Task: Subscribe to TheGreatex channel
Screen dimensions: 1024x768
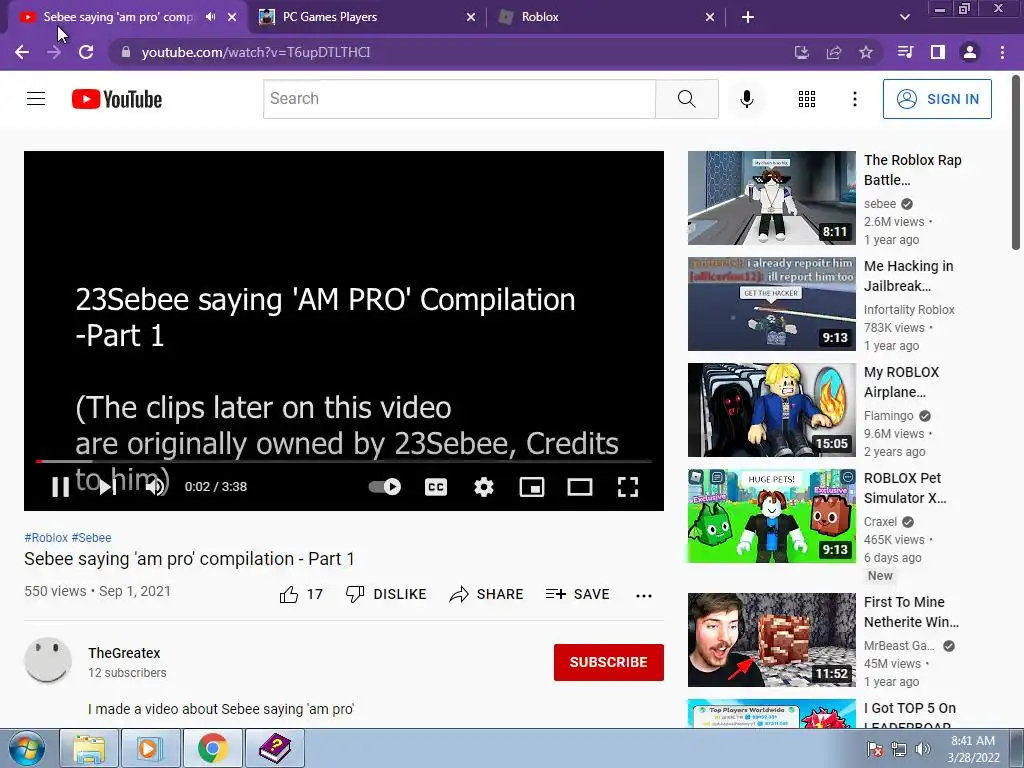Action: [x=609, y=662]
